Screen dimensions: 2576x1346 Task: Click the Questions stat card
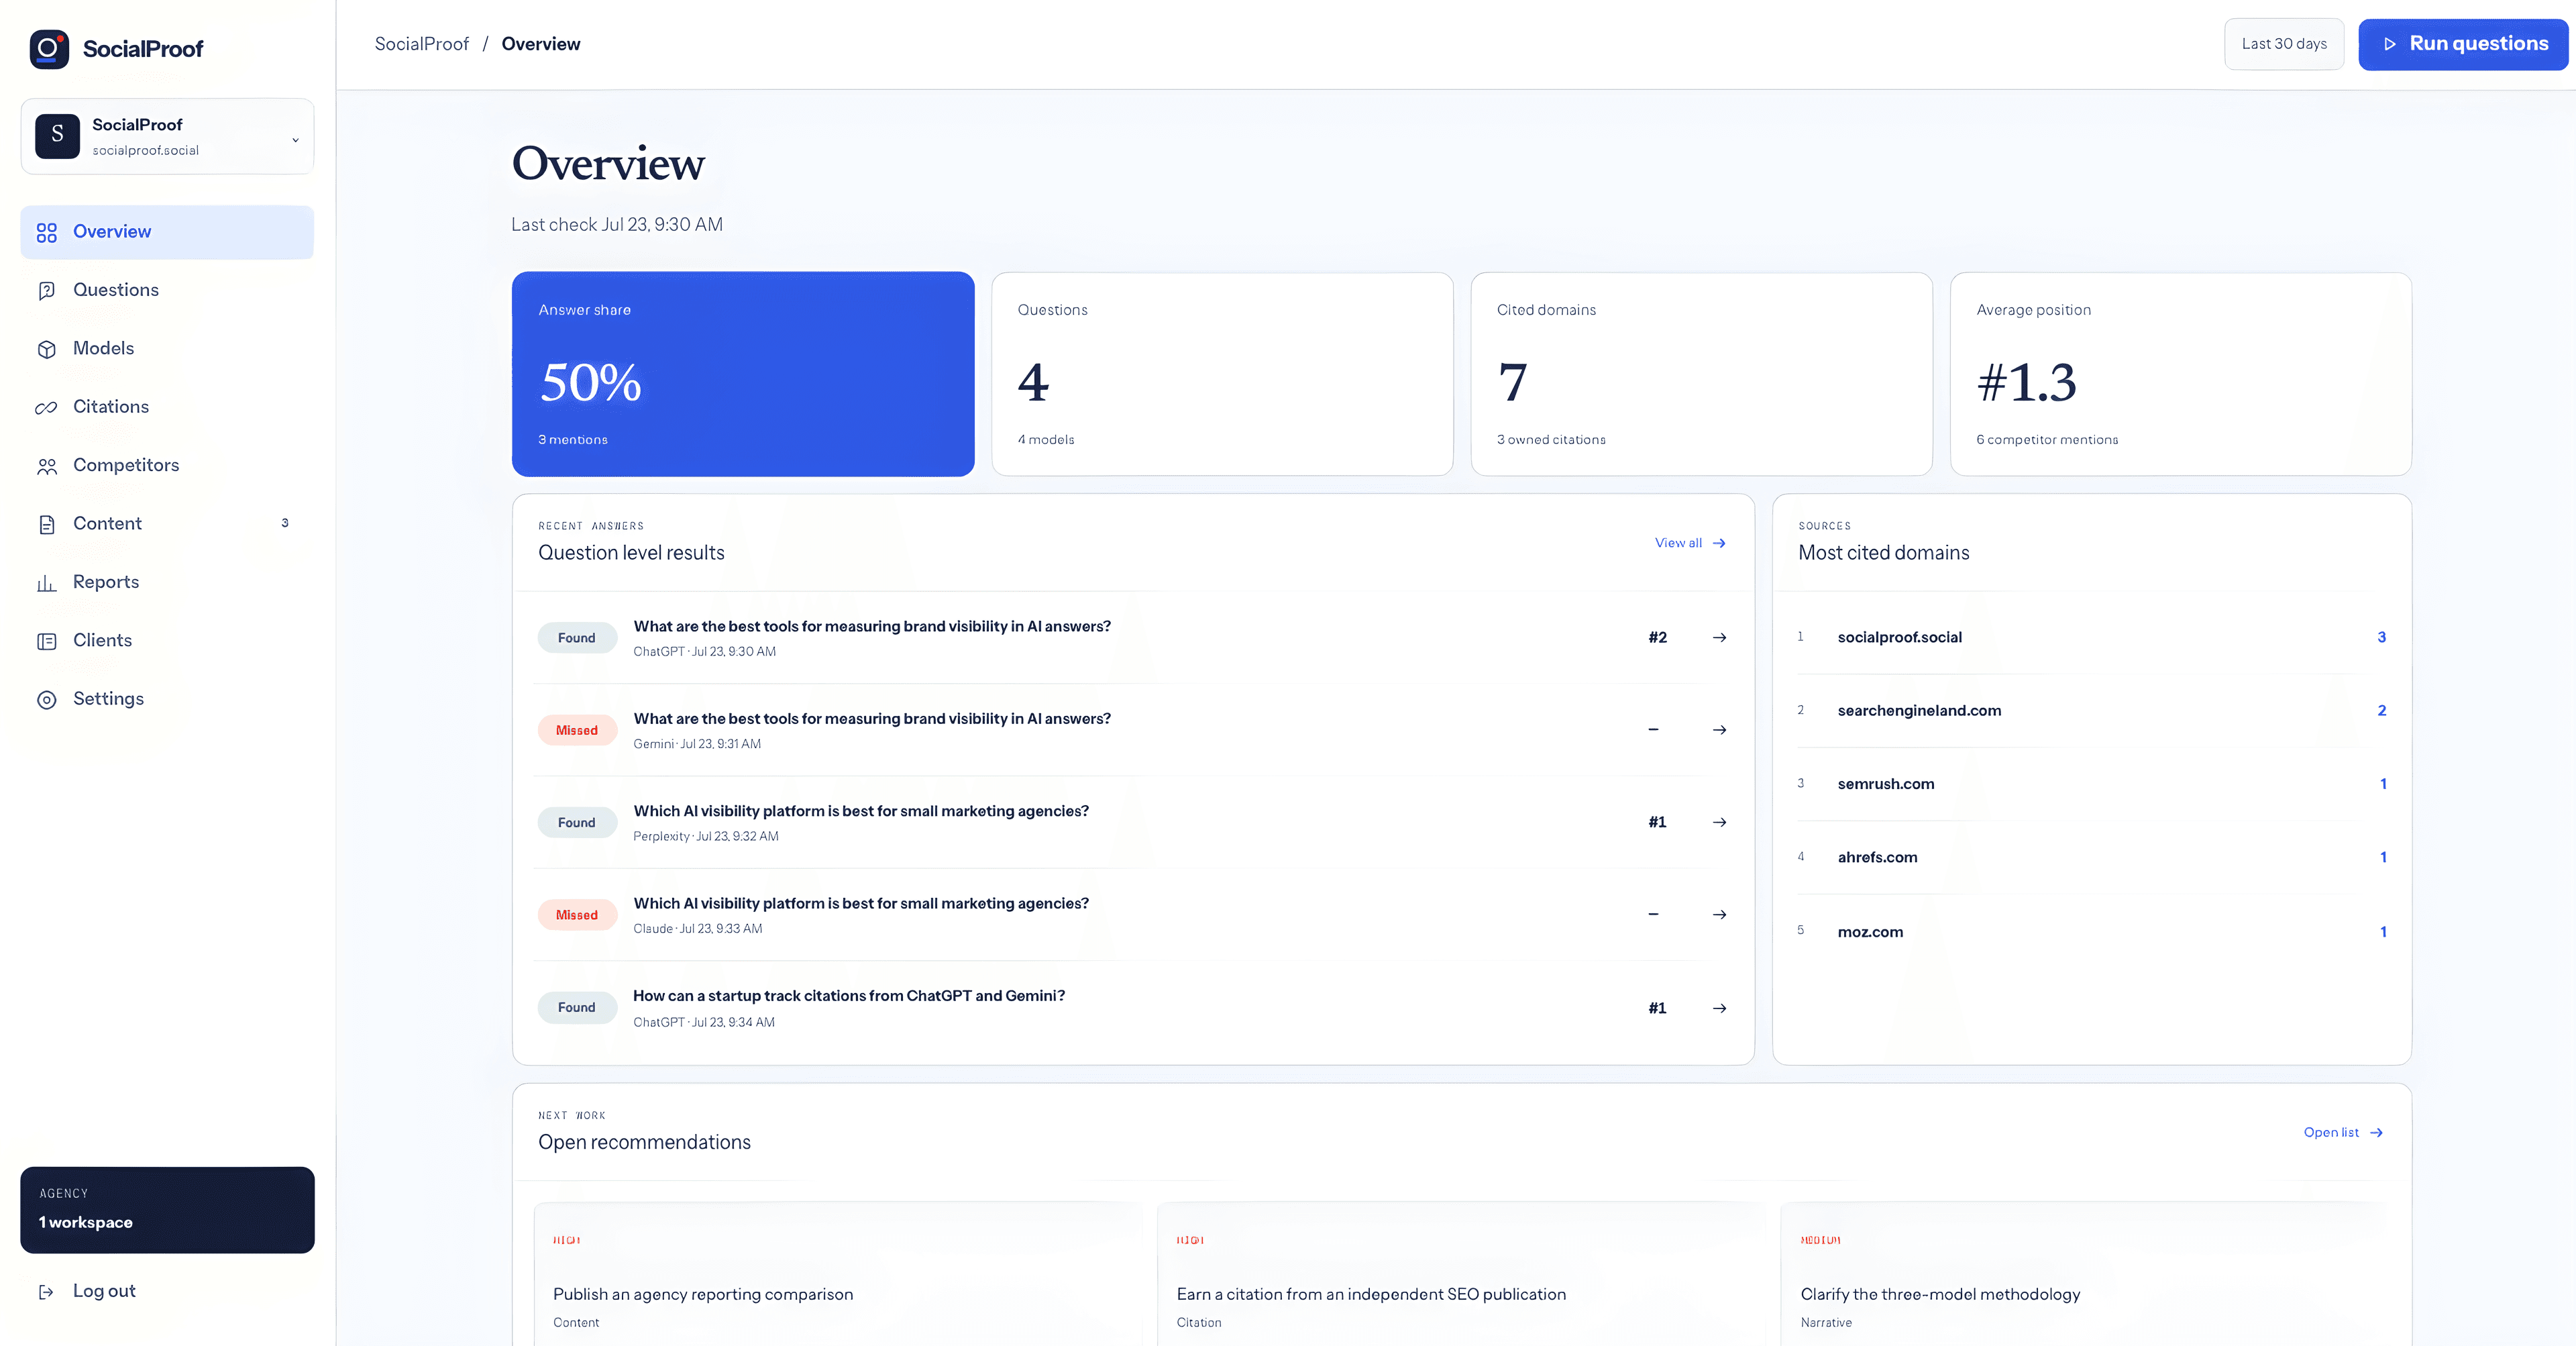coord(1222,374)
